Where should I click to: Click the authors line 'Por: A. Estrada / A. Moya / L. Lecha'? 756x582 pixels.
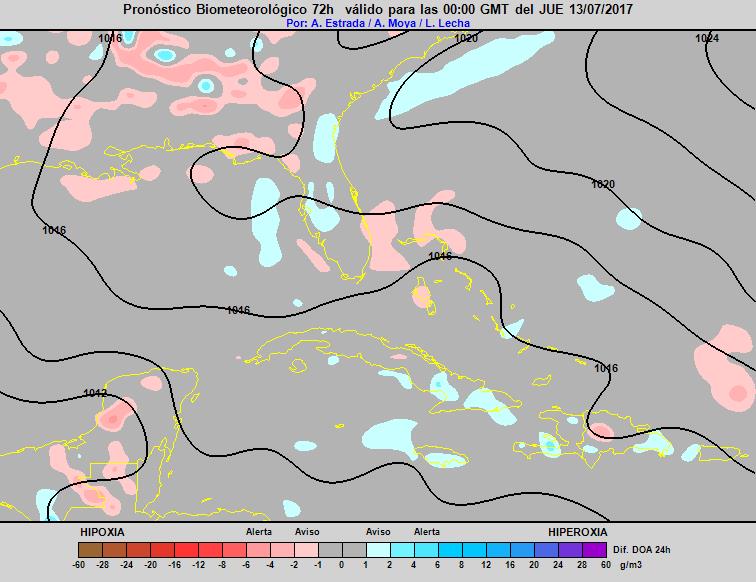378,23
